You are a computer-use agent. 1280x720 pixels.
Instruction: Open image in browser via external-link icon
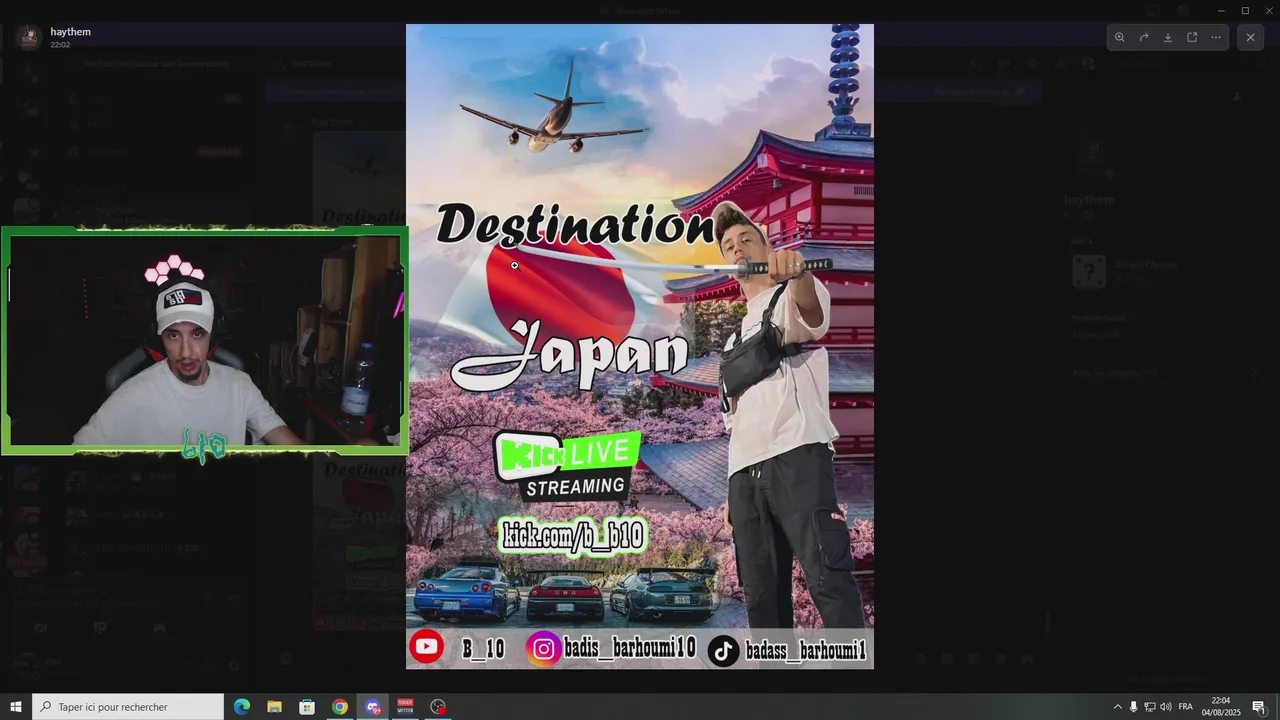1192,37
